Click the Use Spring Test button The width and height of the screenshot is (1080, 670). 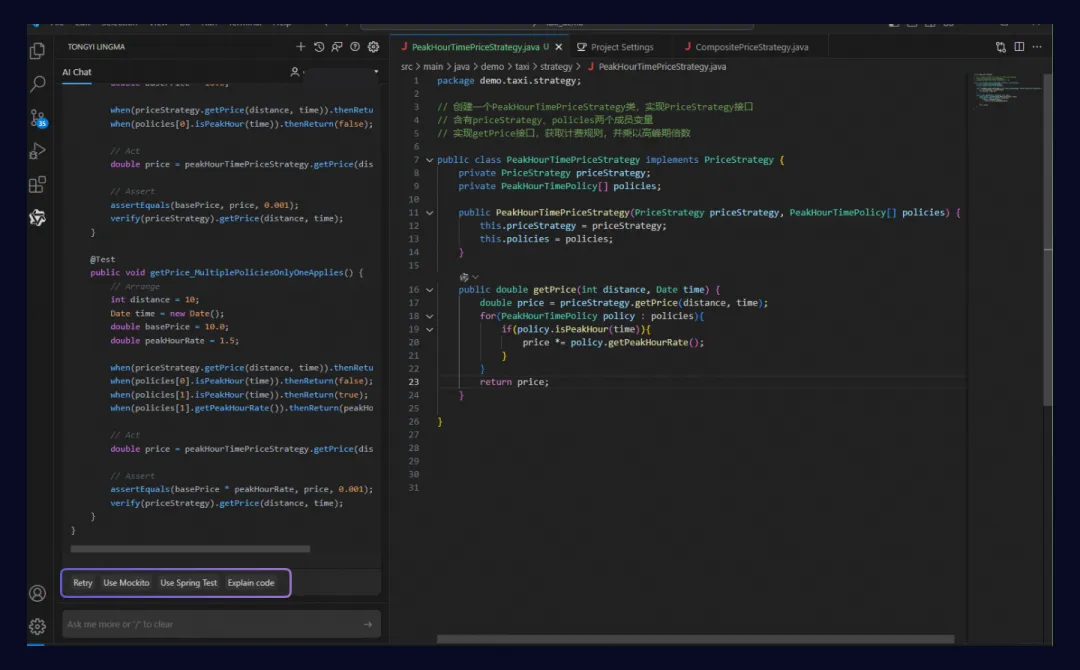188,583
